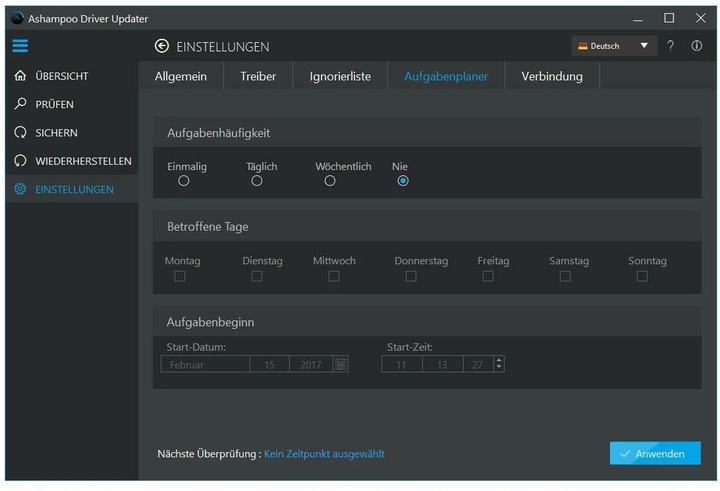Click the home icon beside ÜBERSICHT

pyautogui.click(x=20, y=75)
